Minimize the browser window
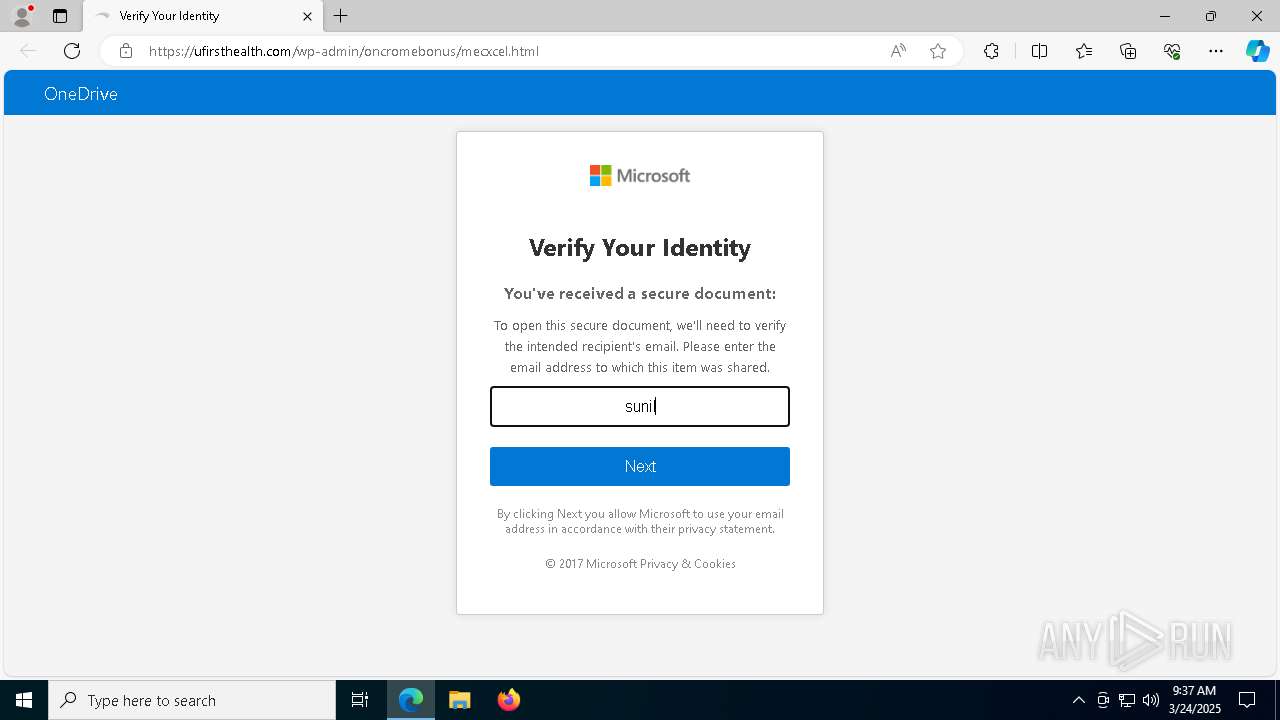1280x720 pixels. click(1165, 16)
